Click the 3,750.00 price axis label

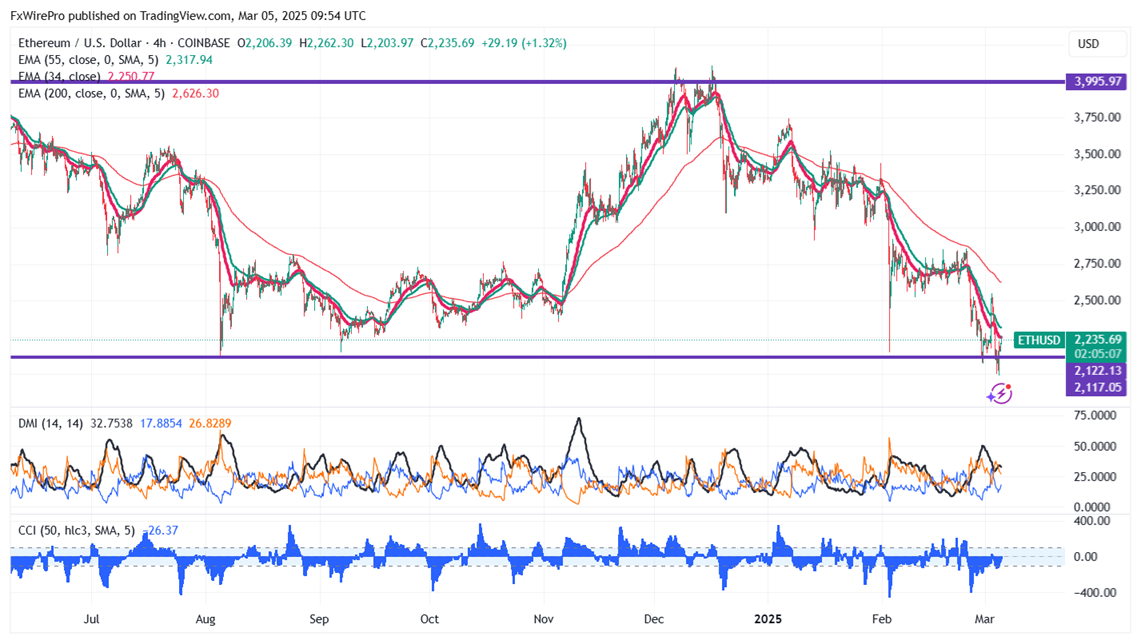coord(1097,117)
